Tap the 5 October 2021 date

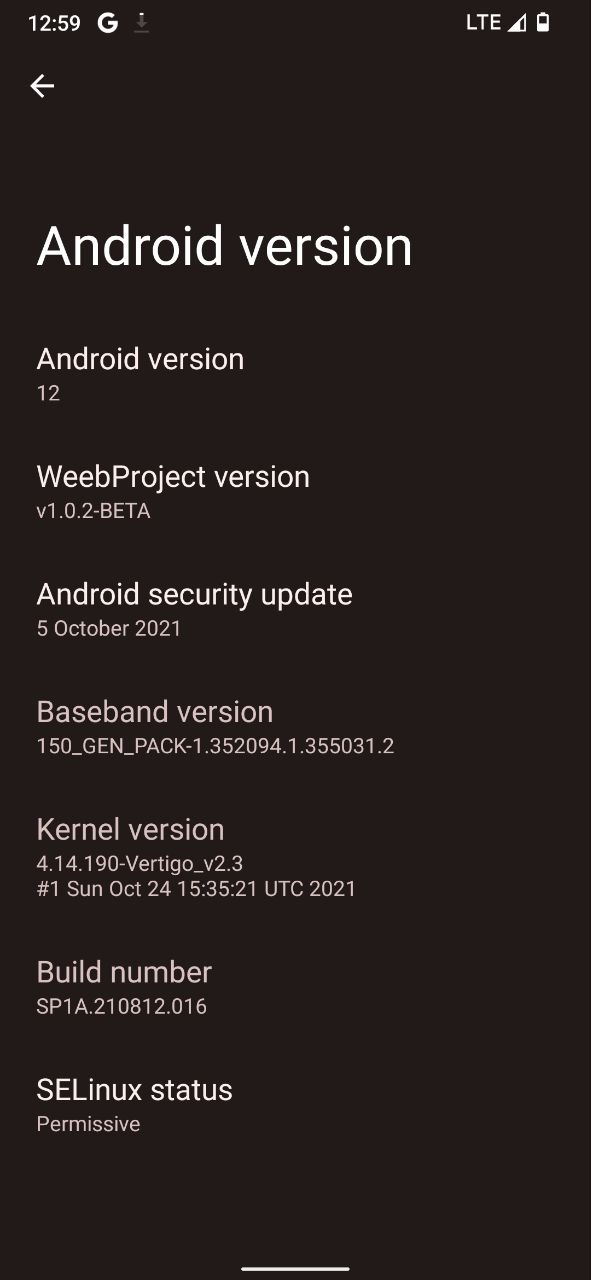tap(109, 628)
